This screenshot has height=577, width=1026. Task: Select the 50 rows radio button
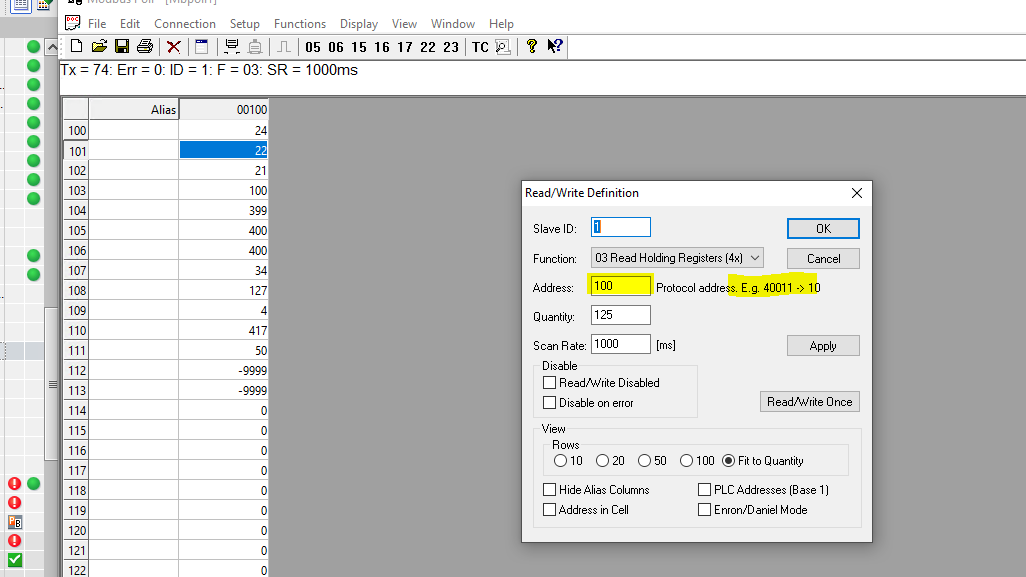(x=644, y=461)
